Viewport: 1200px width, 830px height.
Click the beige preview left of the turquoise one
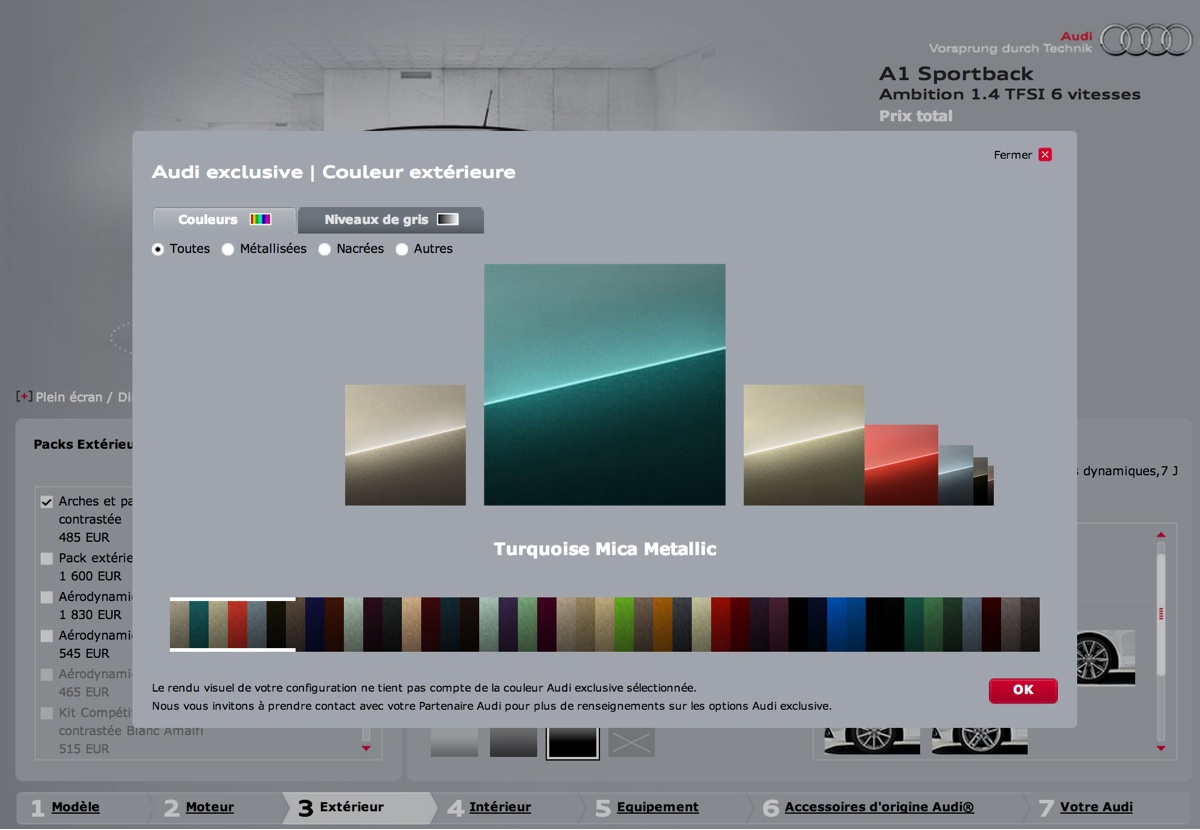405,445
